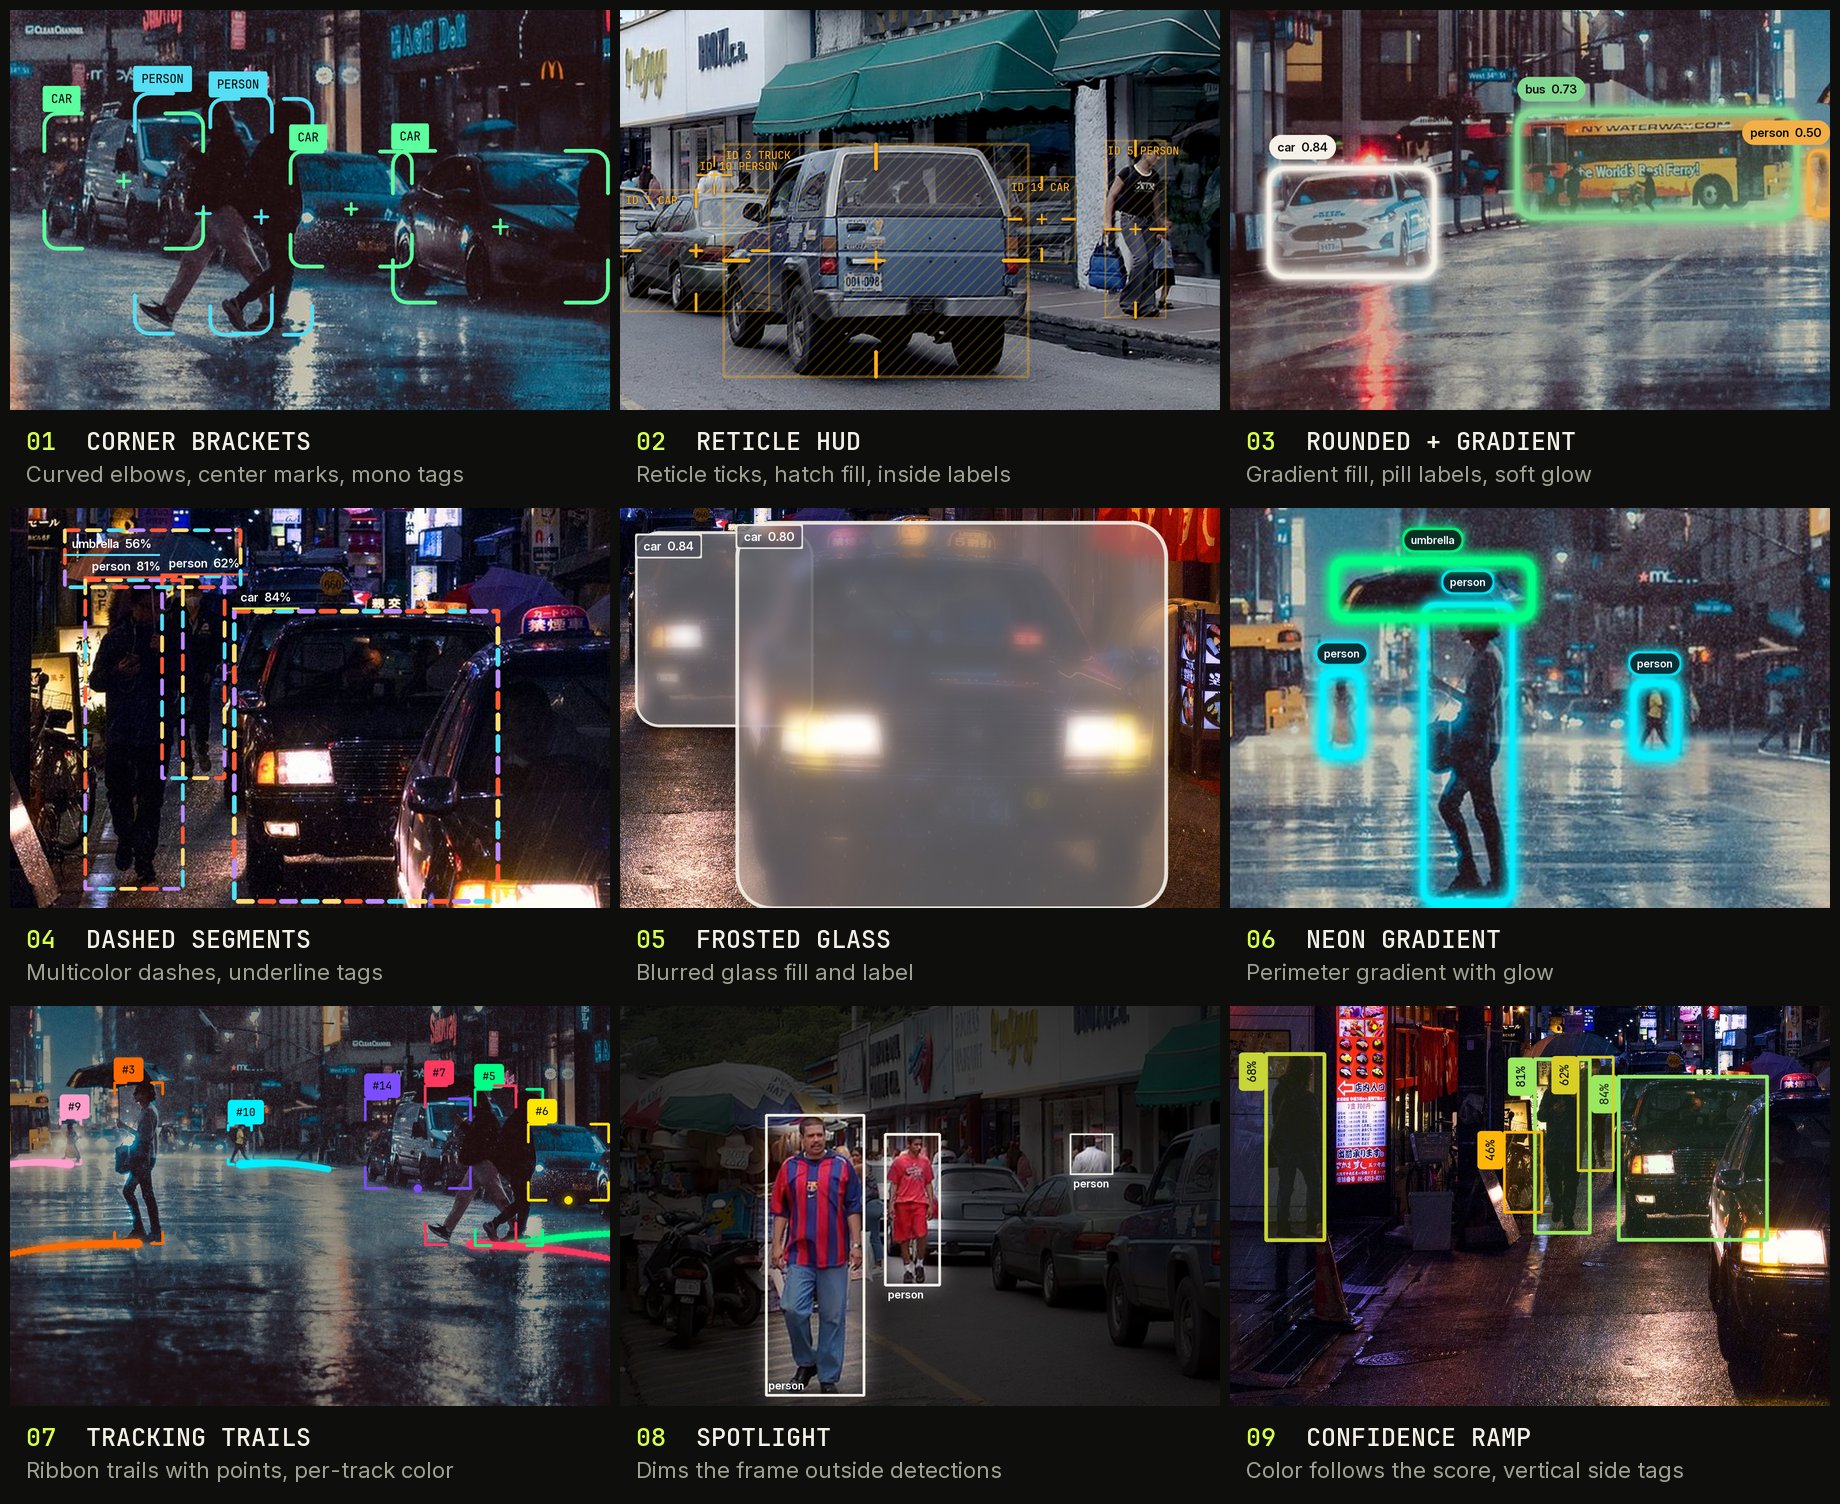Open the Corner Brackets example thumbnail
This screenshot has width=1840, height=1504.
click(310, 210)
